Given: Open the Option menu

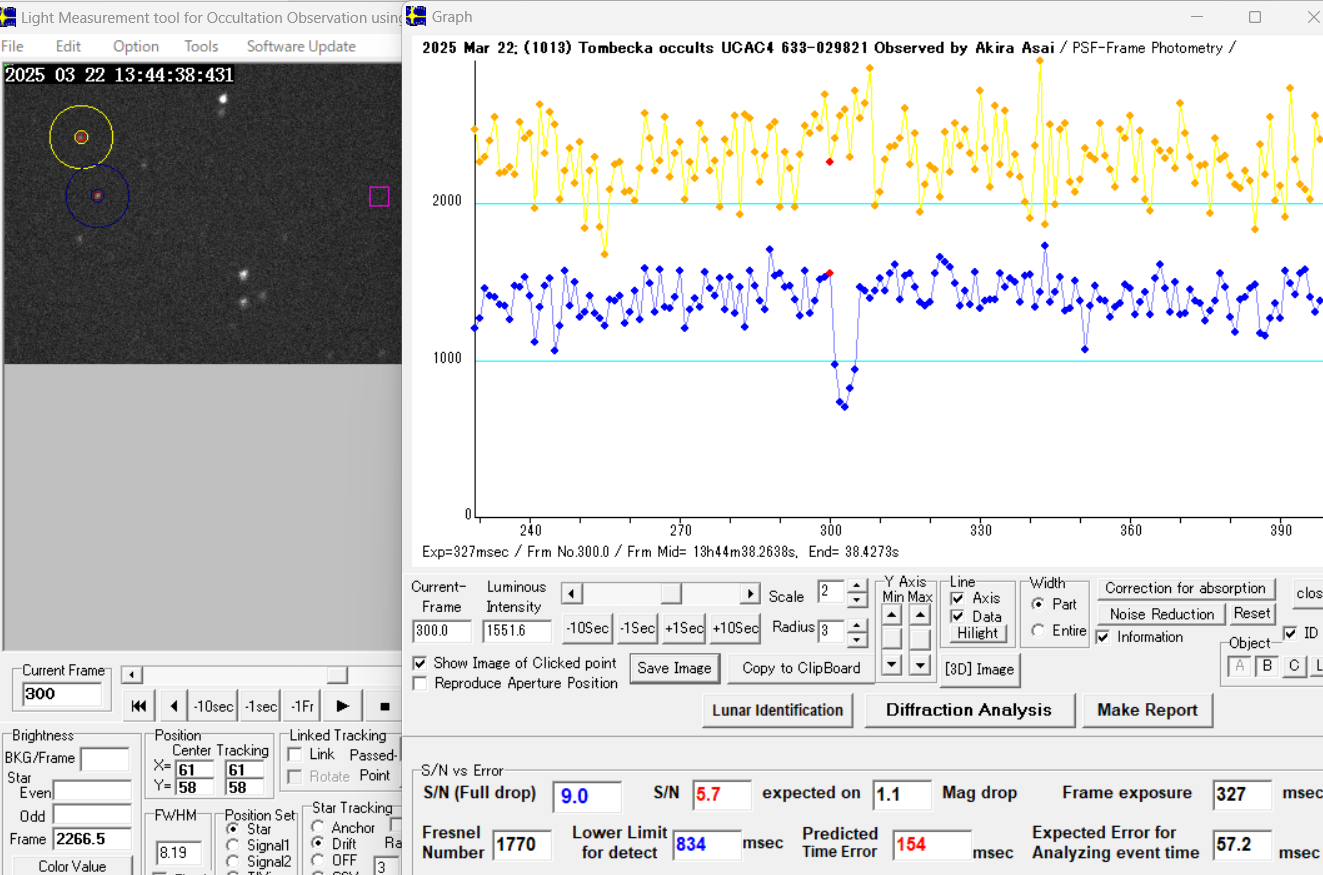Looking at the screenshot, I should click(x=136, y=46).
